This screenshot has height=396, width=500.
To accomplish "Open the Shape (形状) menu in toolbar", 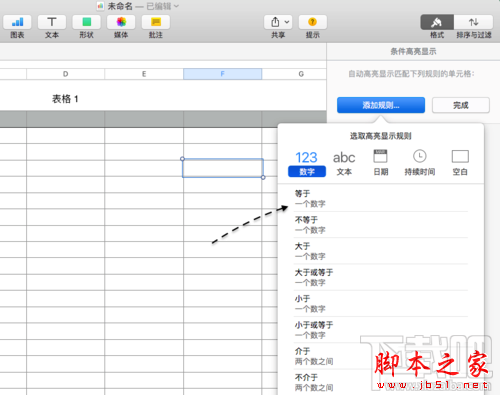I will tap(86, 22).
